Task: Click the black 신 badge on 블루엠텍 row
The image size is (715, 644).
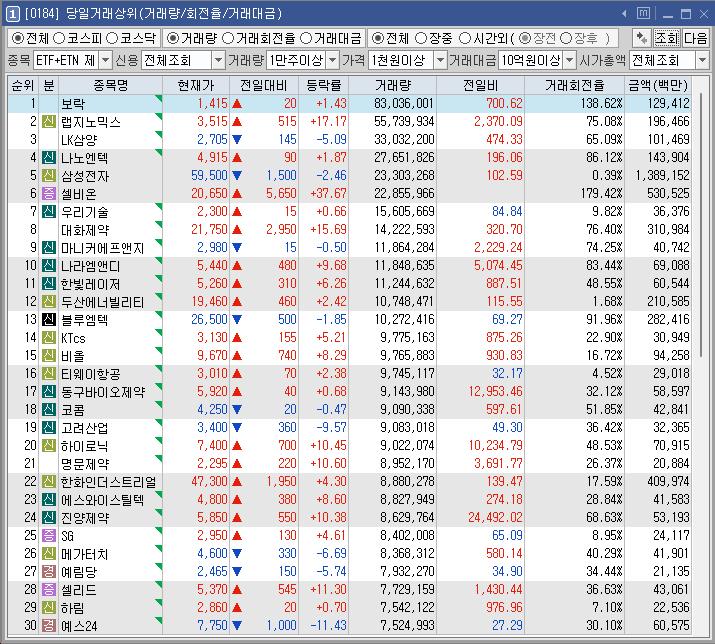Action: pyautogui.click(x=49, y=320)
